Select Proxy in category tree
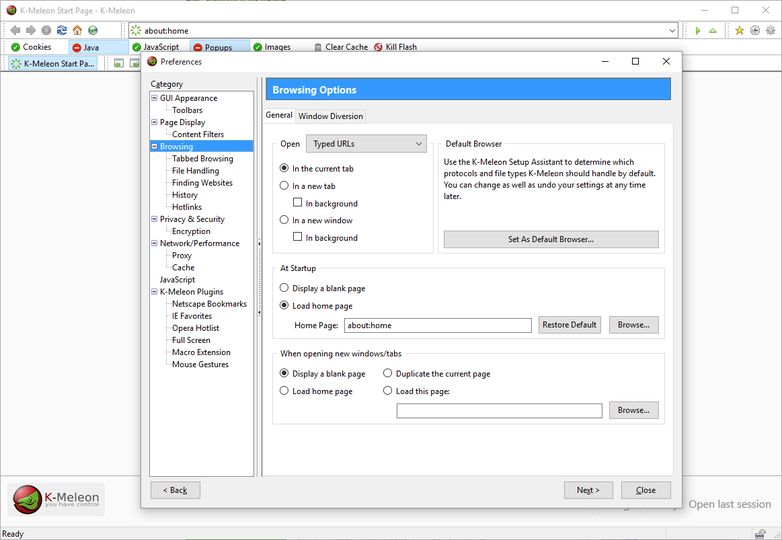Image resolution: width=782 pixels, height=540 pixels. tap(182, 255)
